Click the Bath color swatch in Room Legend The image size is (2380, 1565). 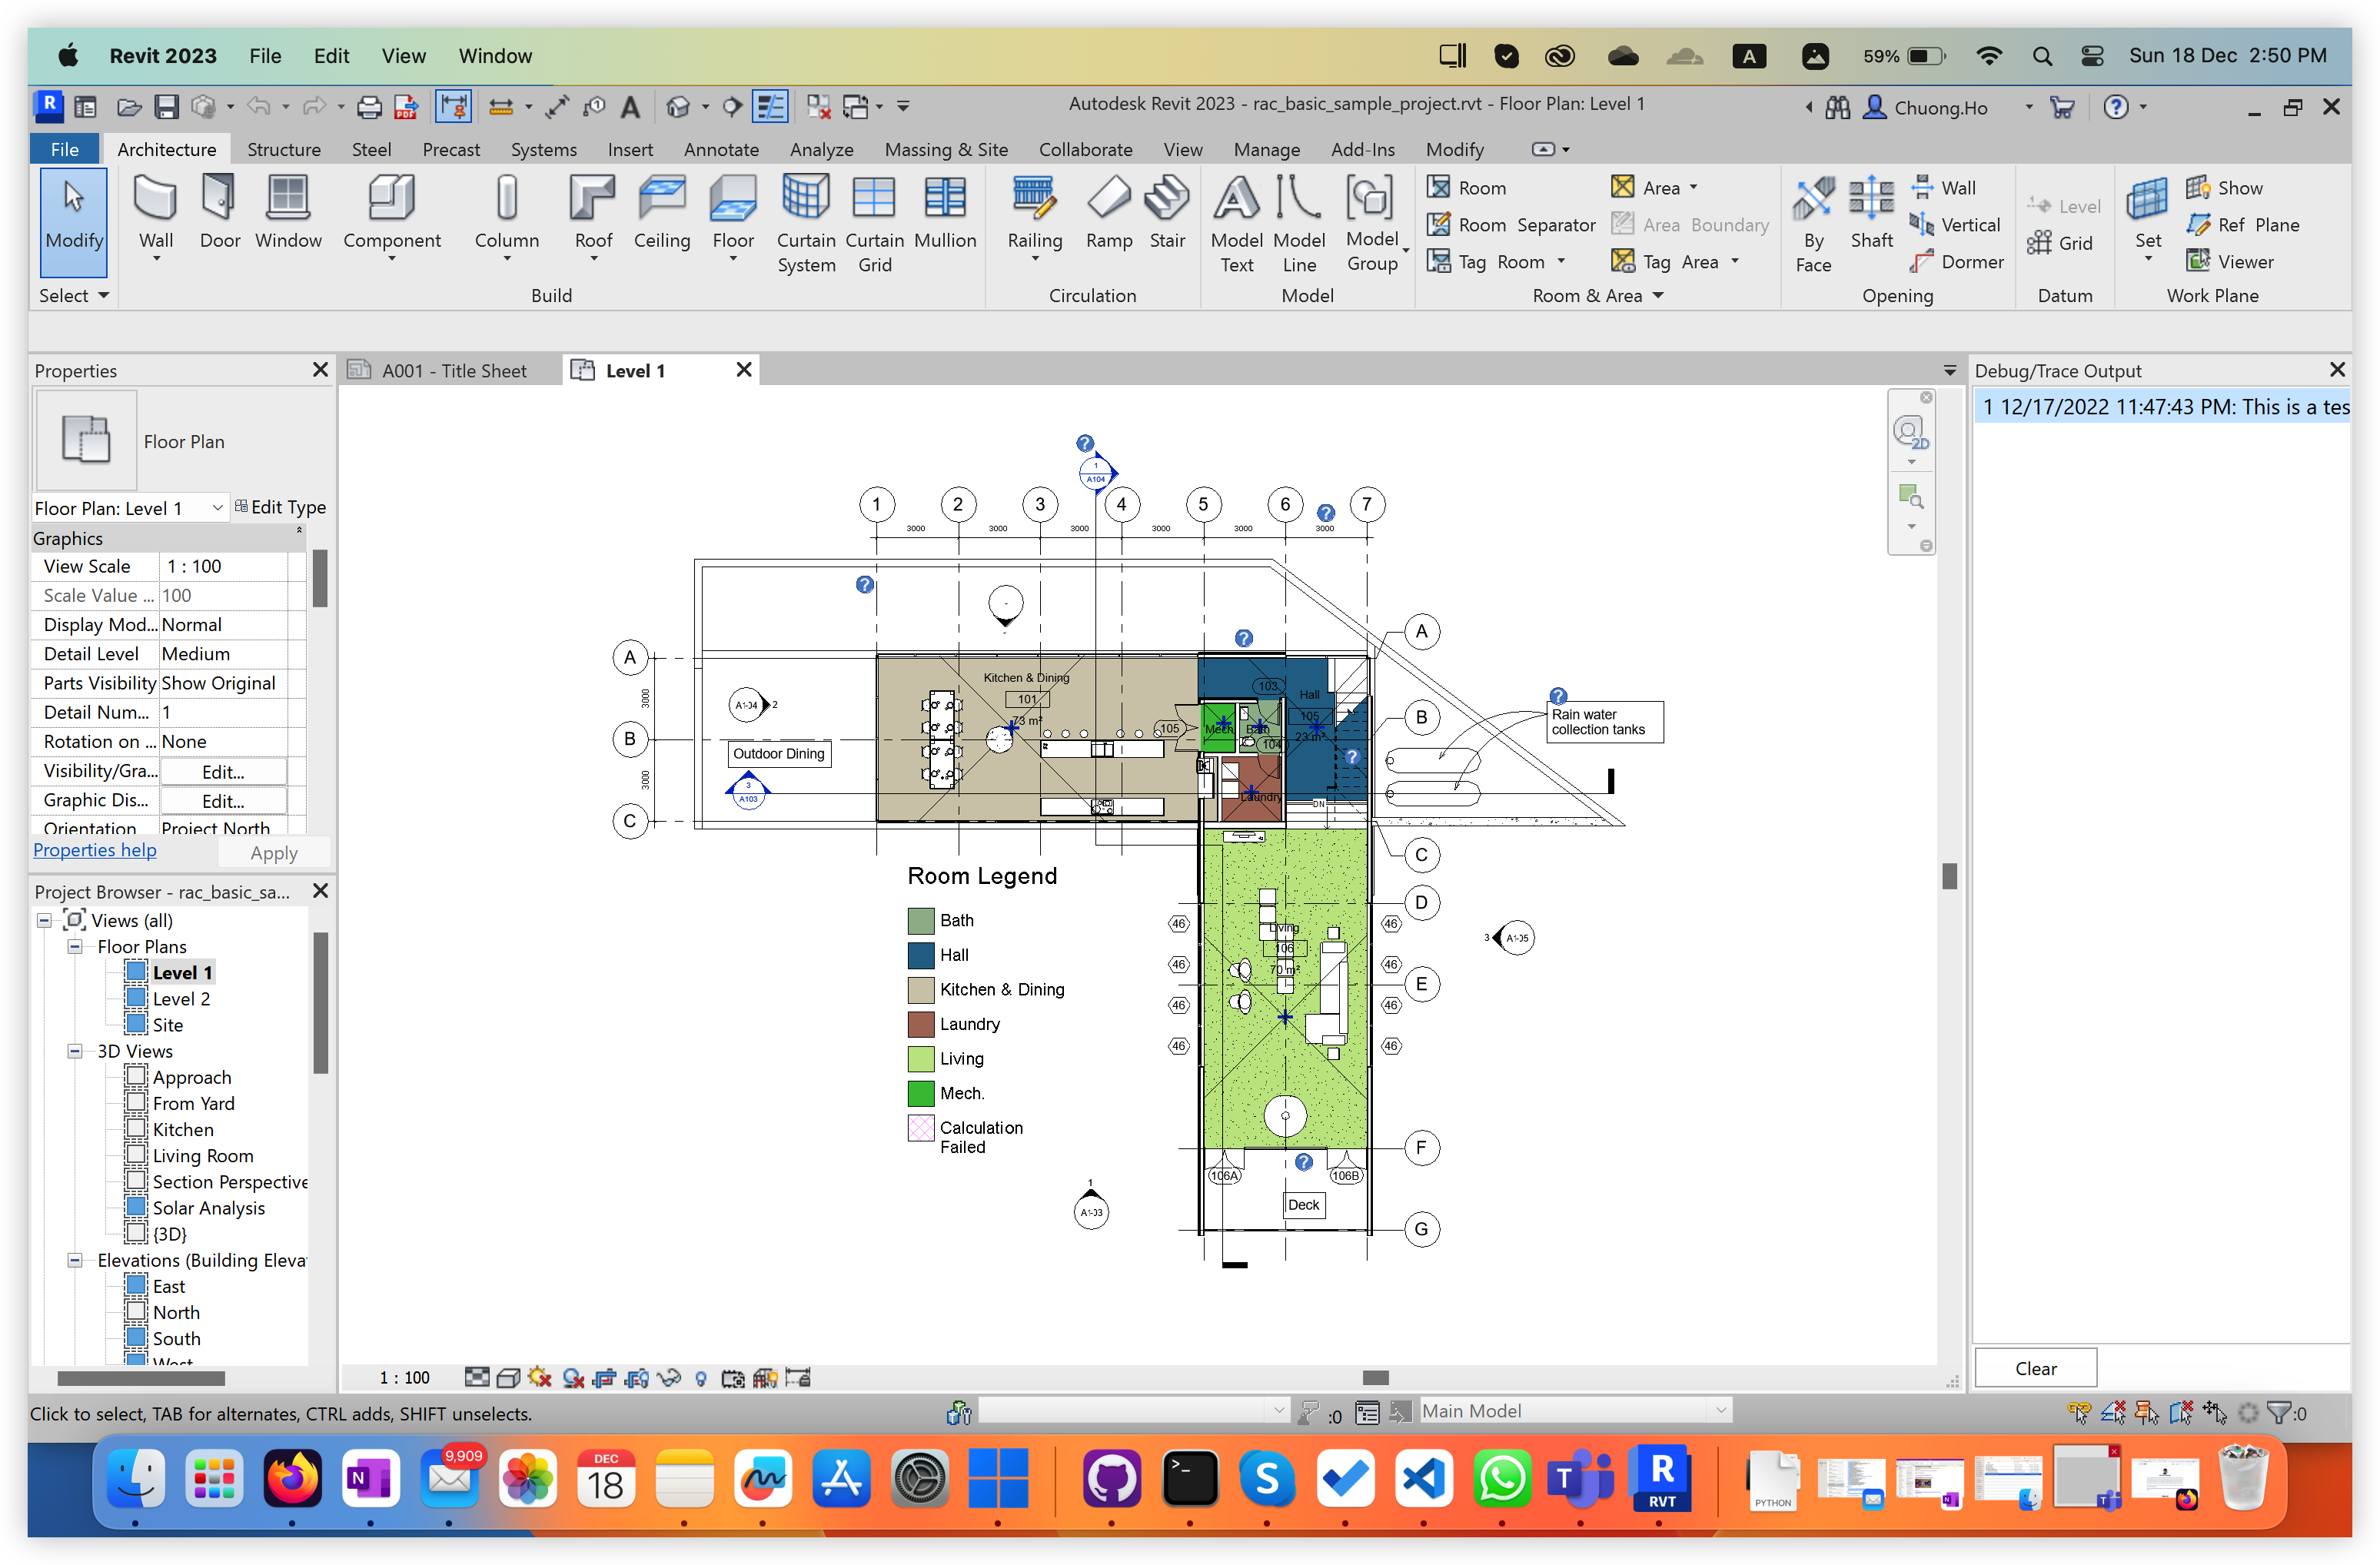tap(920, 920)
